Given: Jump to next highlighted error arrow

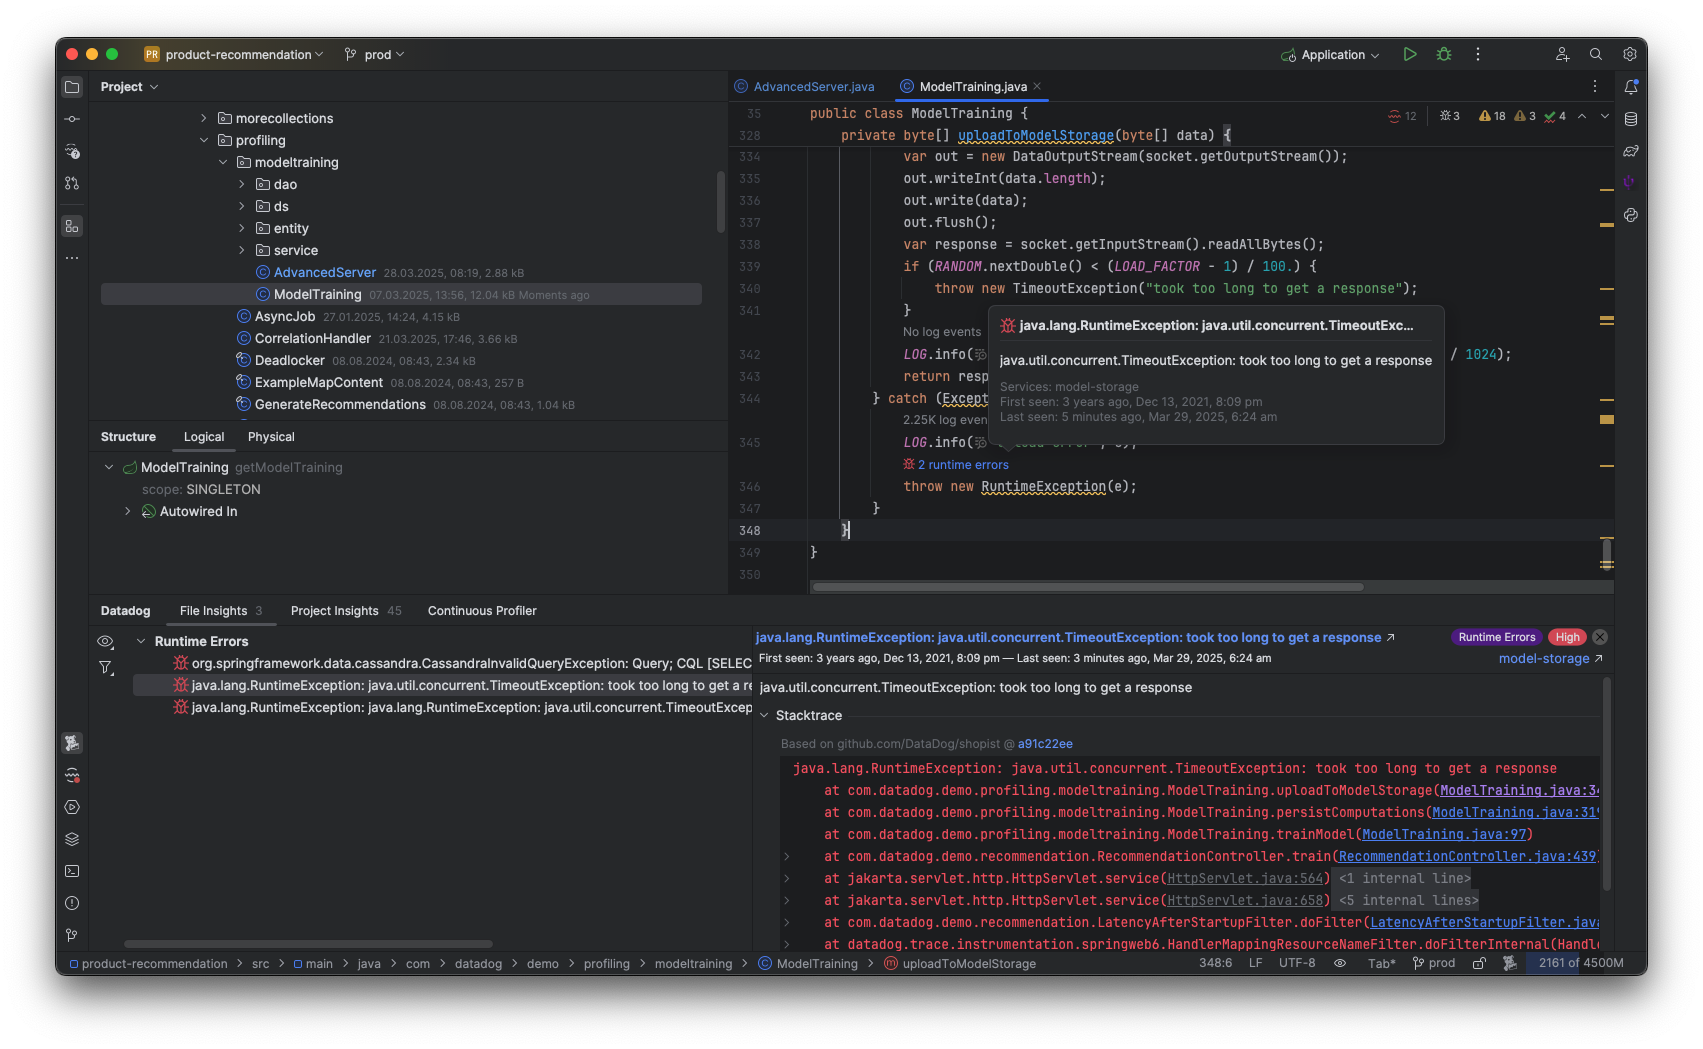Looking at the screenshot, I should [x=1605, y=116].
